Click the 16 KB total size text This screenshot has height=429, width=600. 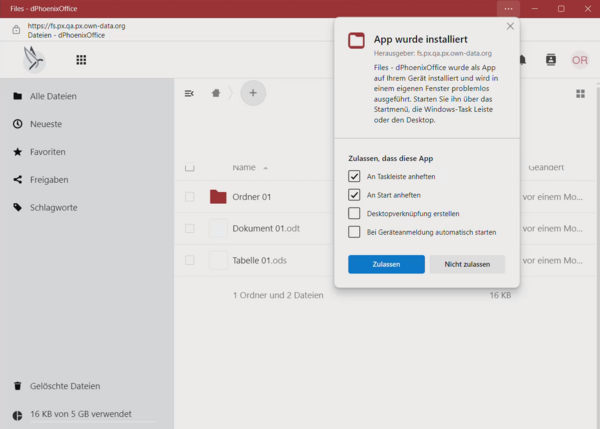click(x=501, y=295)
